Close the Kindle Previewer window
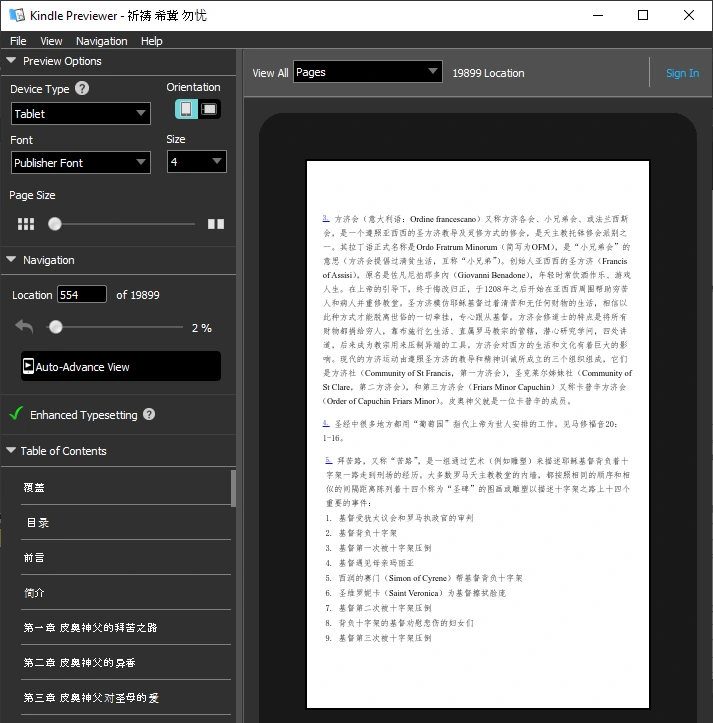Viewport: 713px width, 723px height. pos(689,15)
